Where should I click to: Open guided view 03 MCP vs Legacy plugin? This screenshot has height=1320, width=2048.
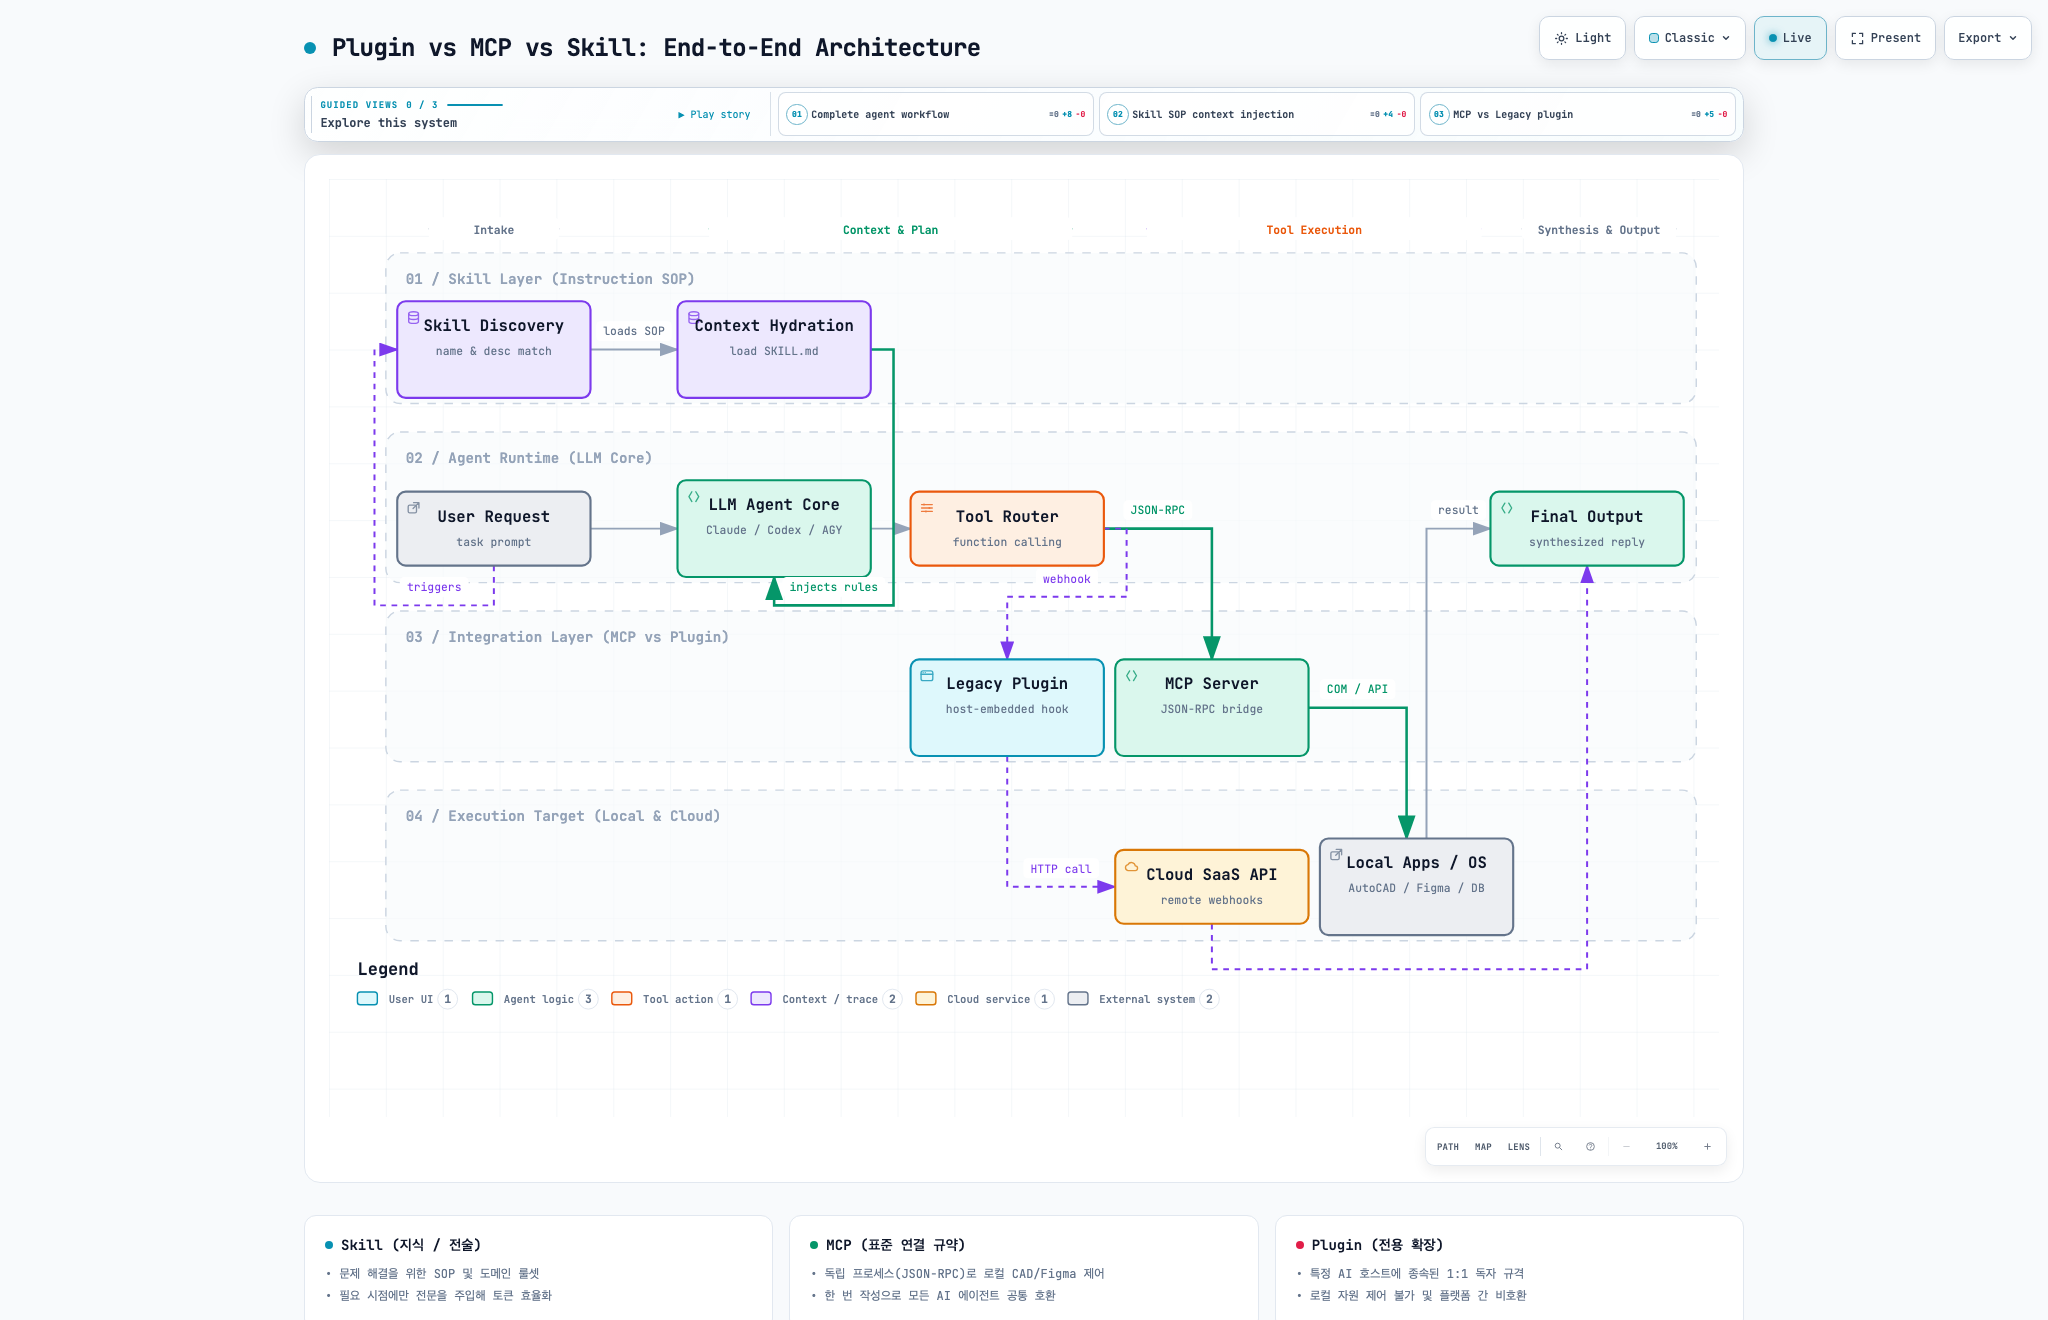point(1578,114)
